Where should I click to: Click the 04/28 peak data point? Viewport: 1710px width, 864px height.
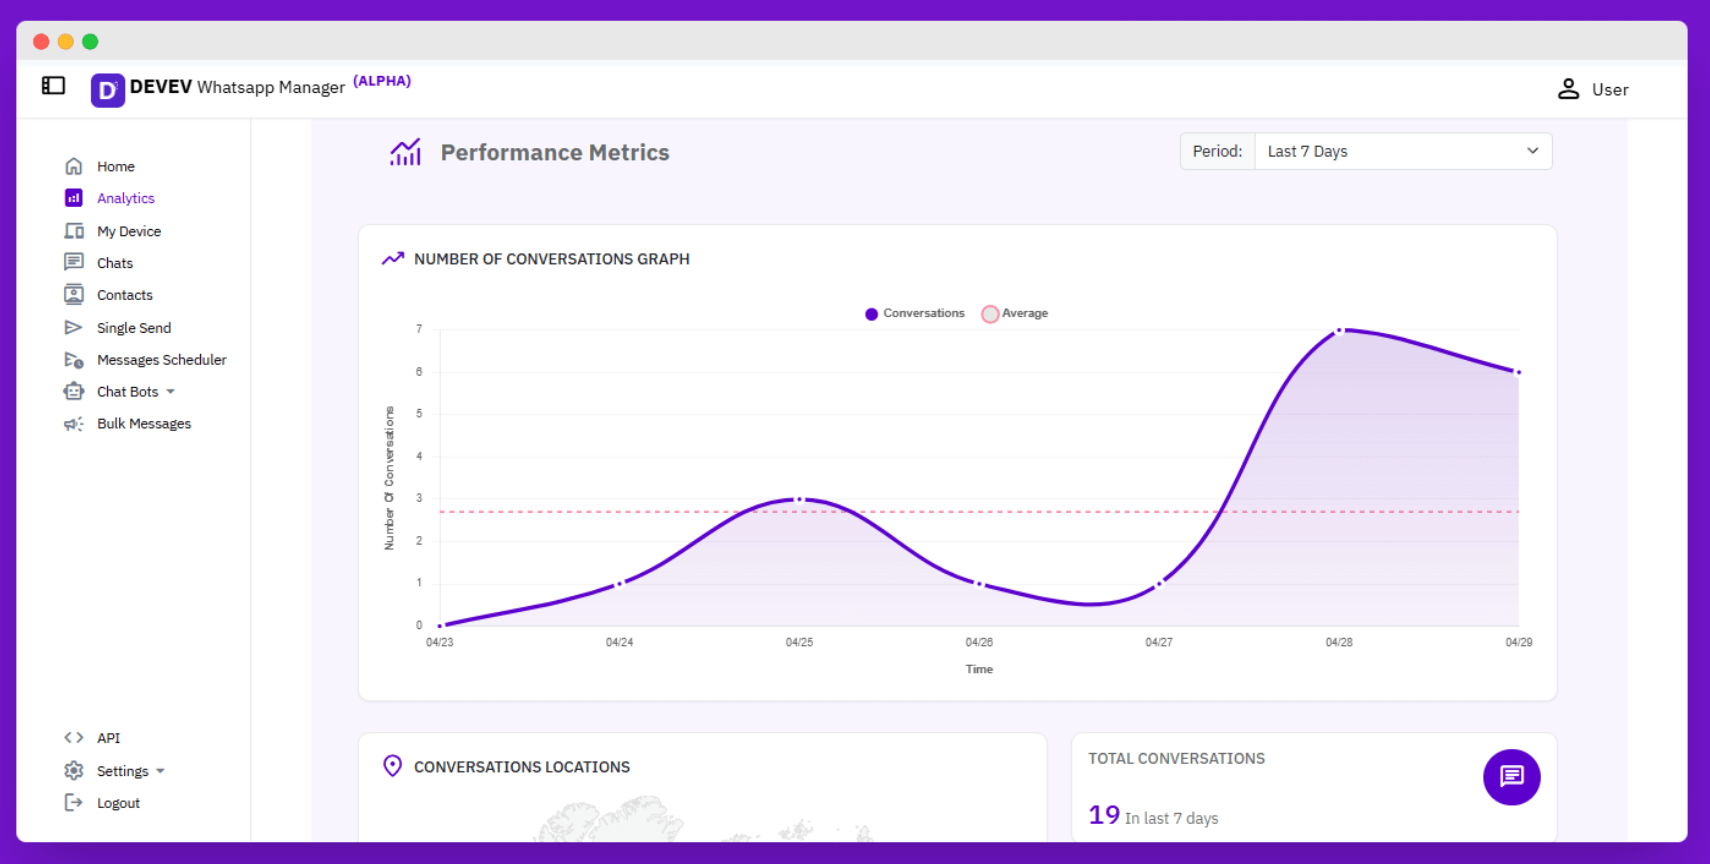tap(1339, 330)
